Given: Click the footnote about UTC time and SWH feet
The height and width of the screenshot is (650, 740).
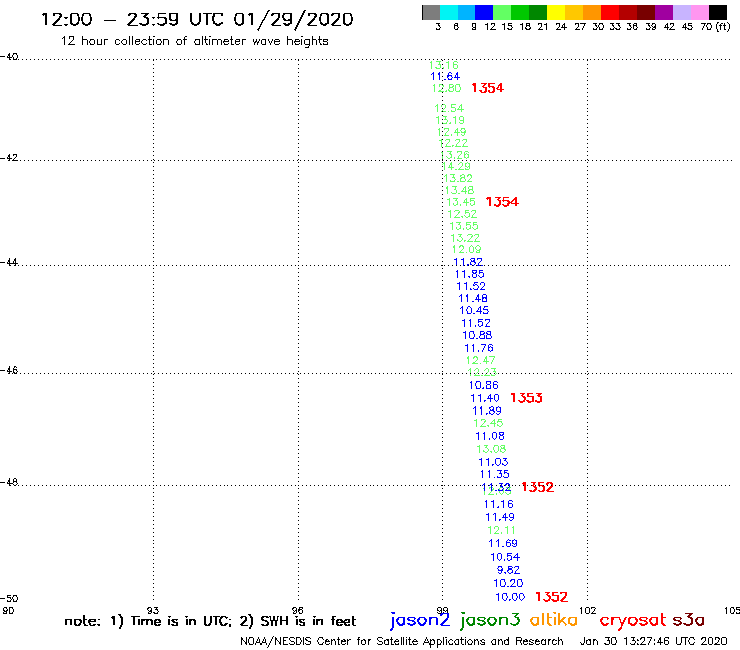Looking at the screenshot, I should coord(210,621).
